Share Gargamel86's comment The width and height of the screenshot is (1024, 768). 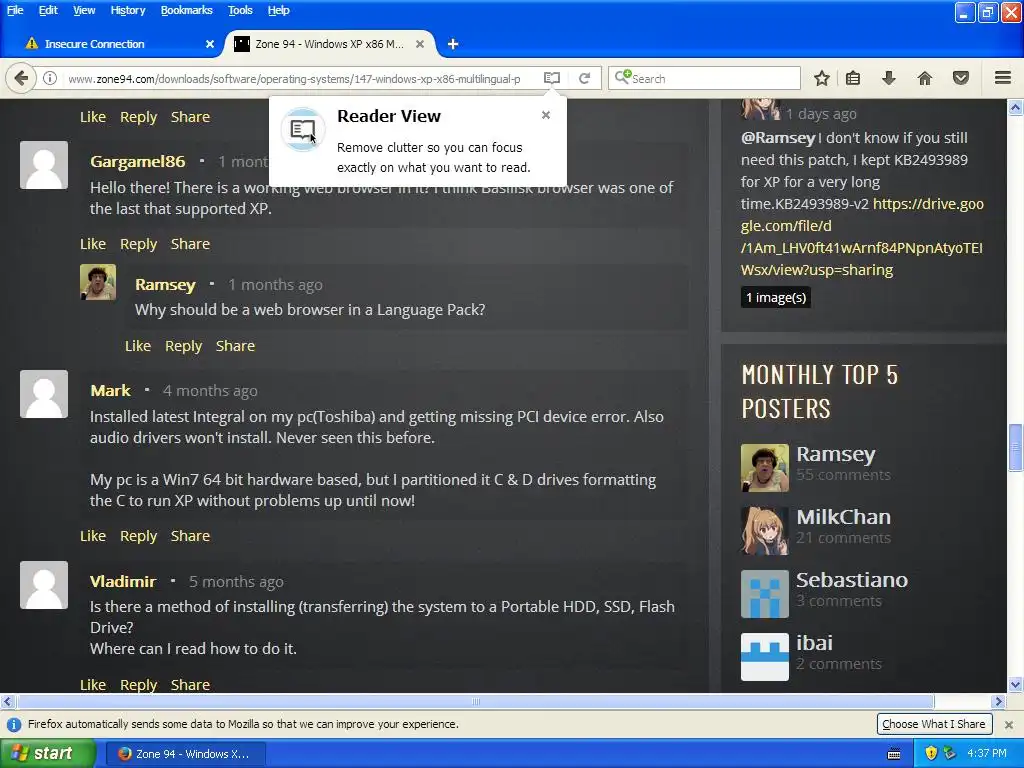pyautogui.click(x=190, y=244)
